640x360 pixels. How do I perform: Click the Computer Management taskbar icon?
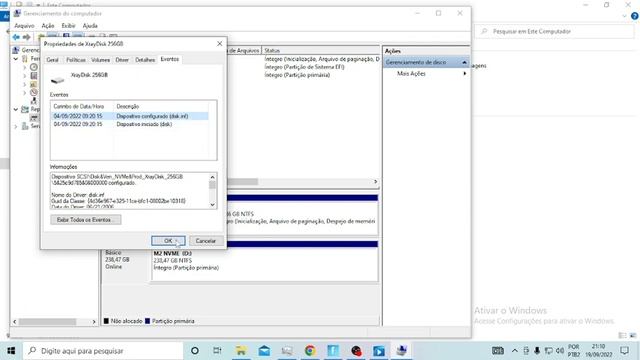tap(402, 351)
